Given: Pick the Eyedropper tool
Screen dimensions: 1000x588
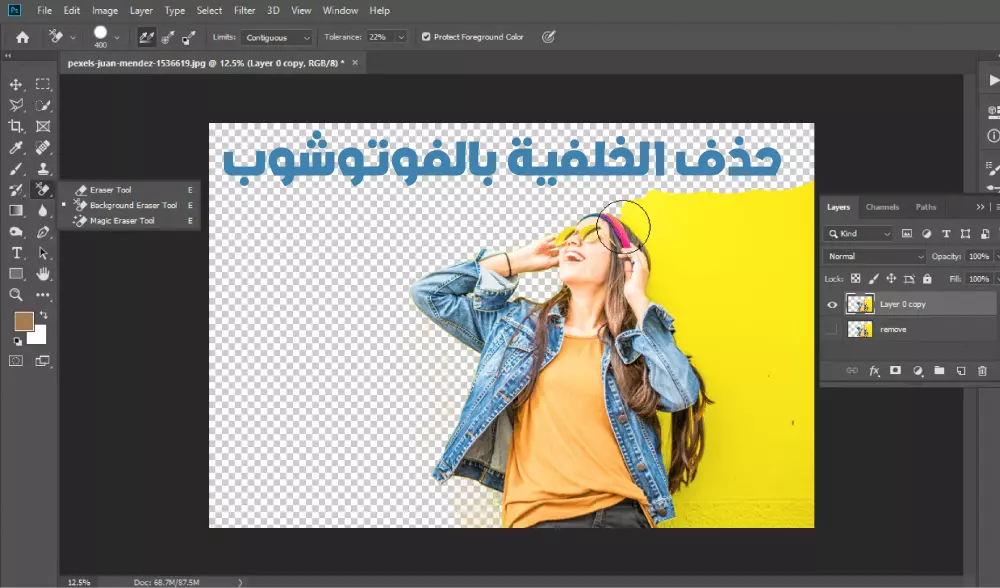Looking at the screenshot, I should pos(16,147).
